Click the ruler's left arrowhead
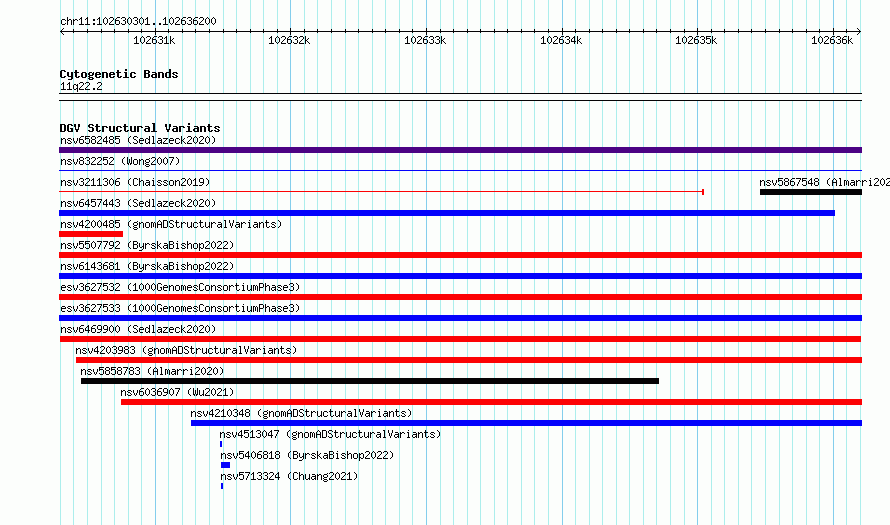 [x=62, y=31]
